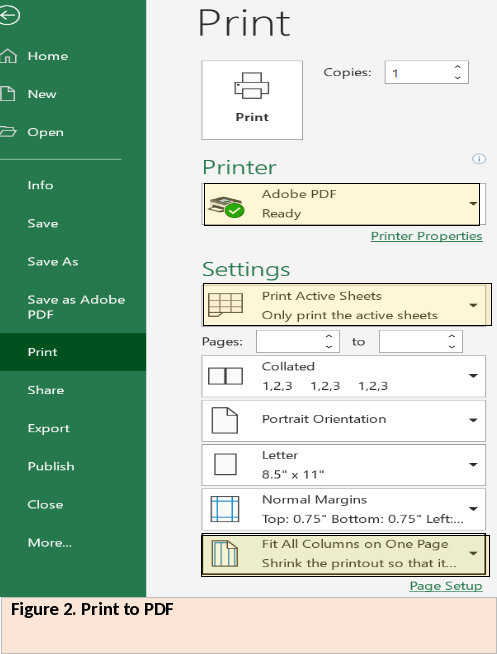Click the Normal Margins icon
The image size is (497, 654).
pos(225,509)
